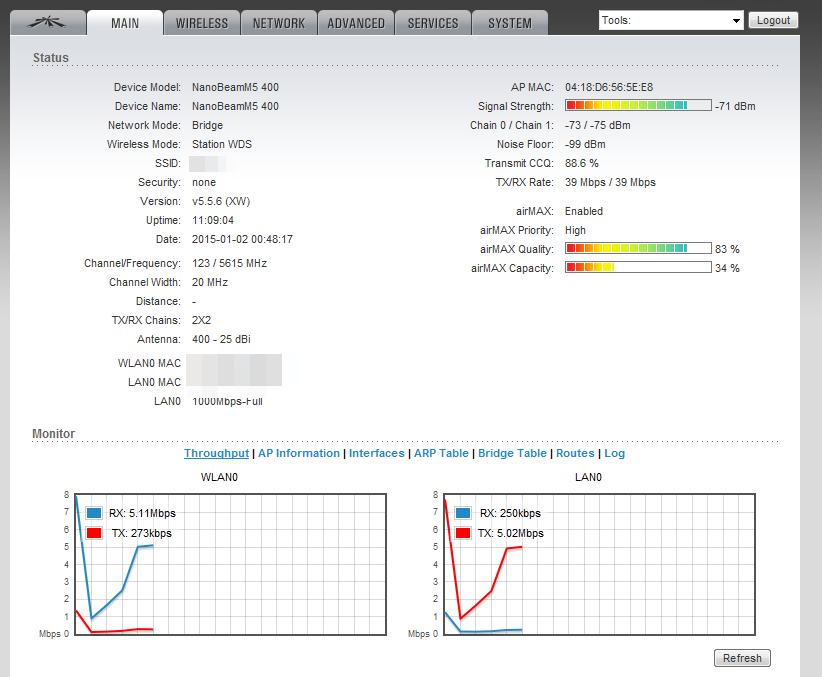The image size is (822, 677).
Task: Click the Device Model value NanoBeamM5 400
Action: [x=235, y=87]
